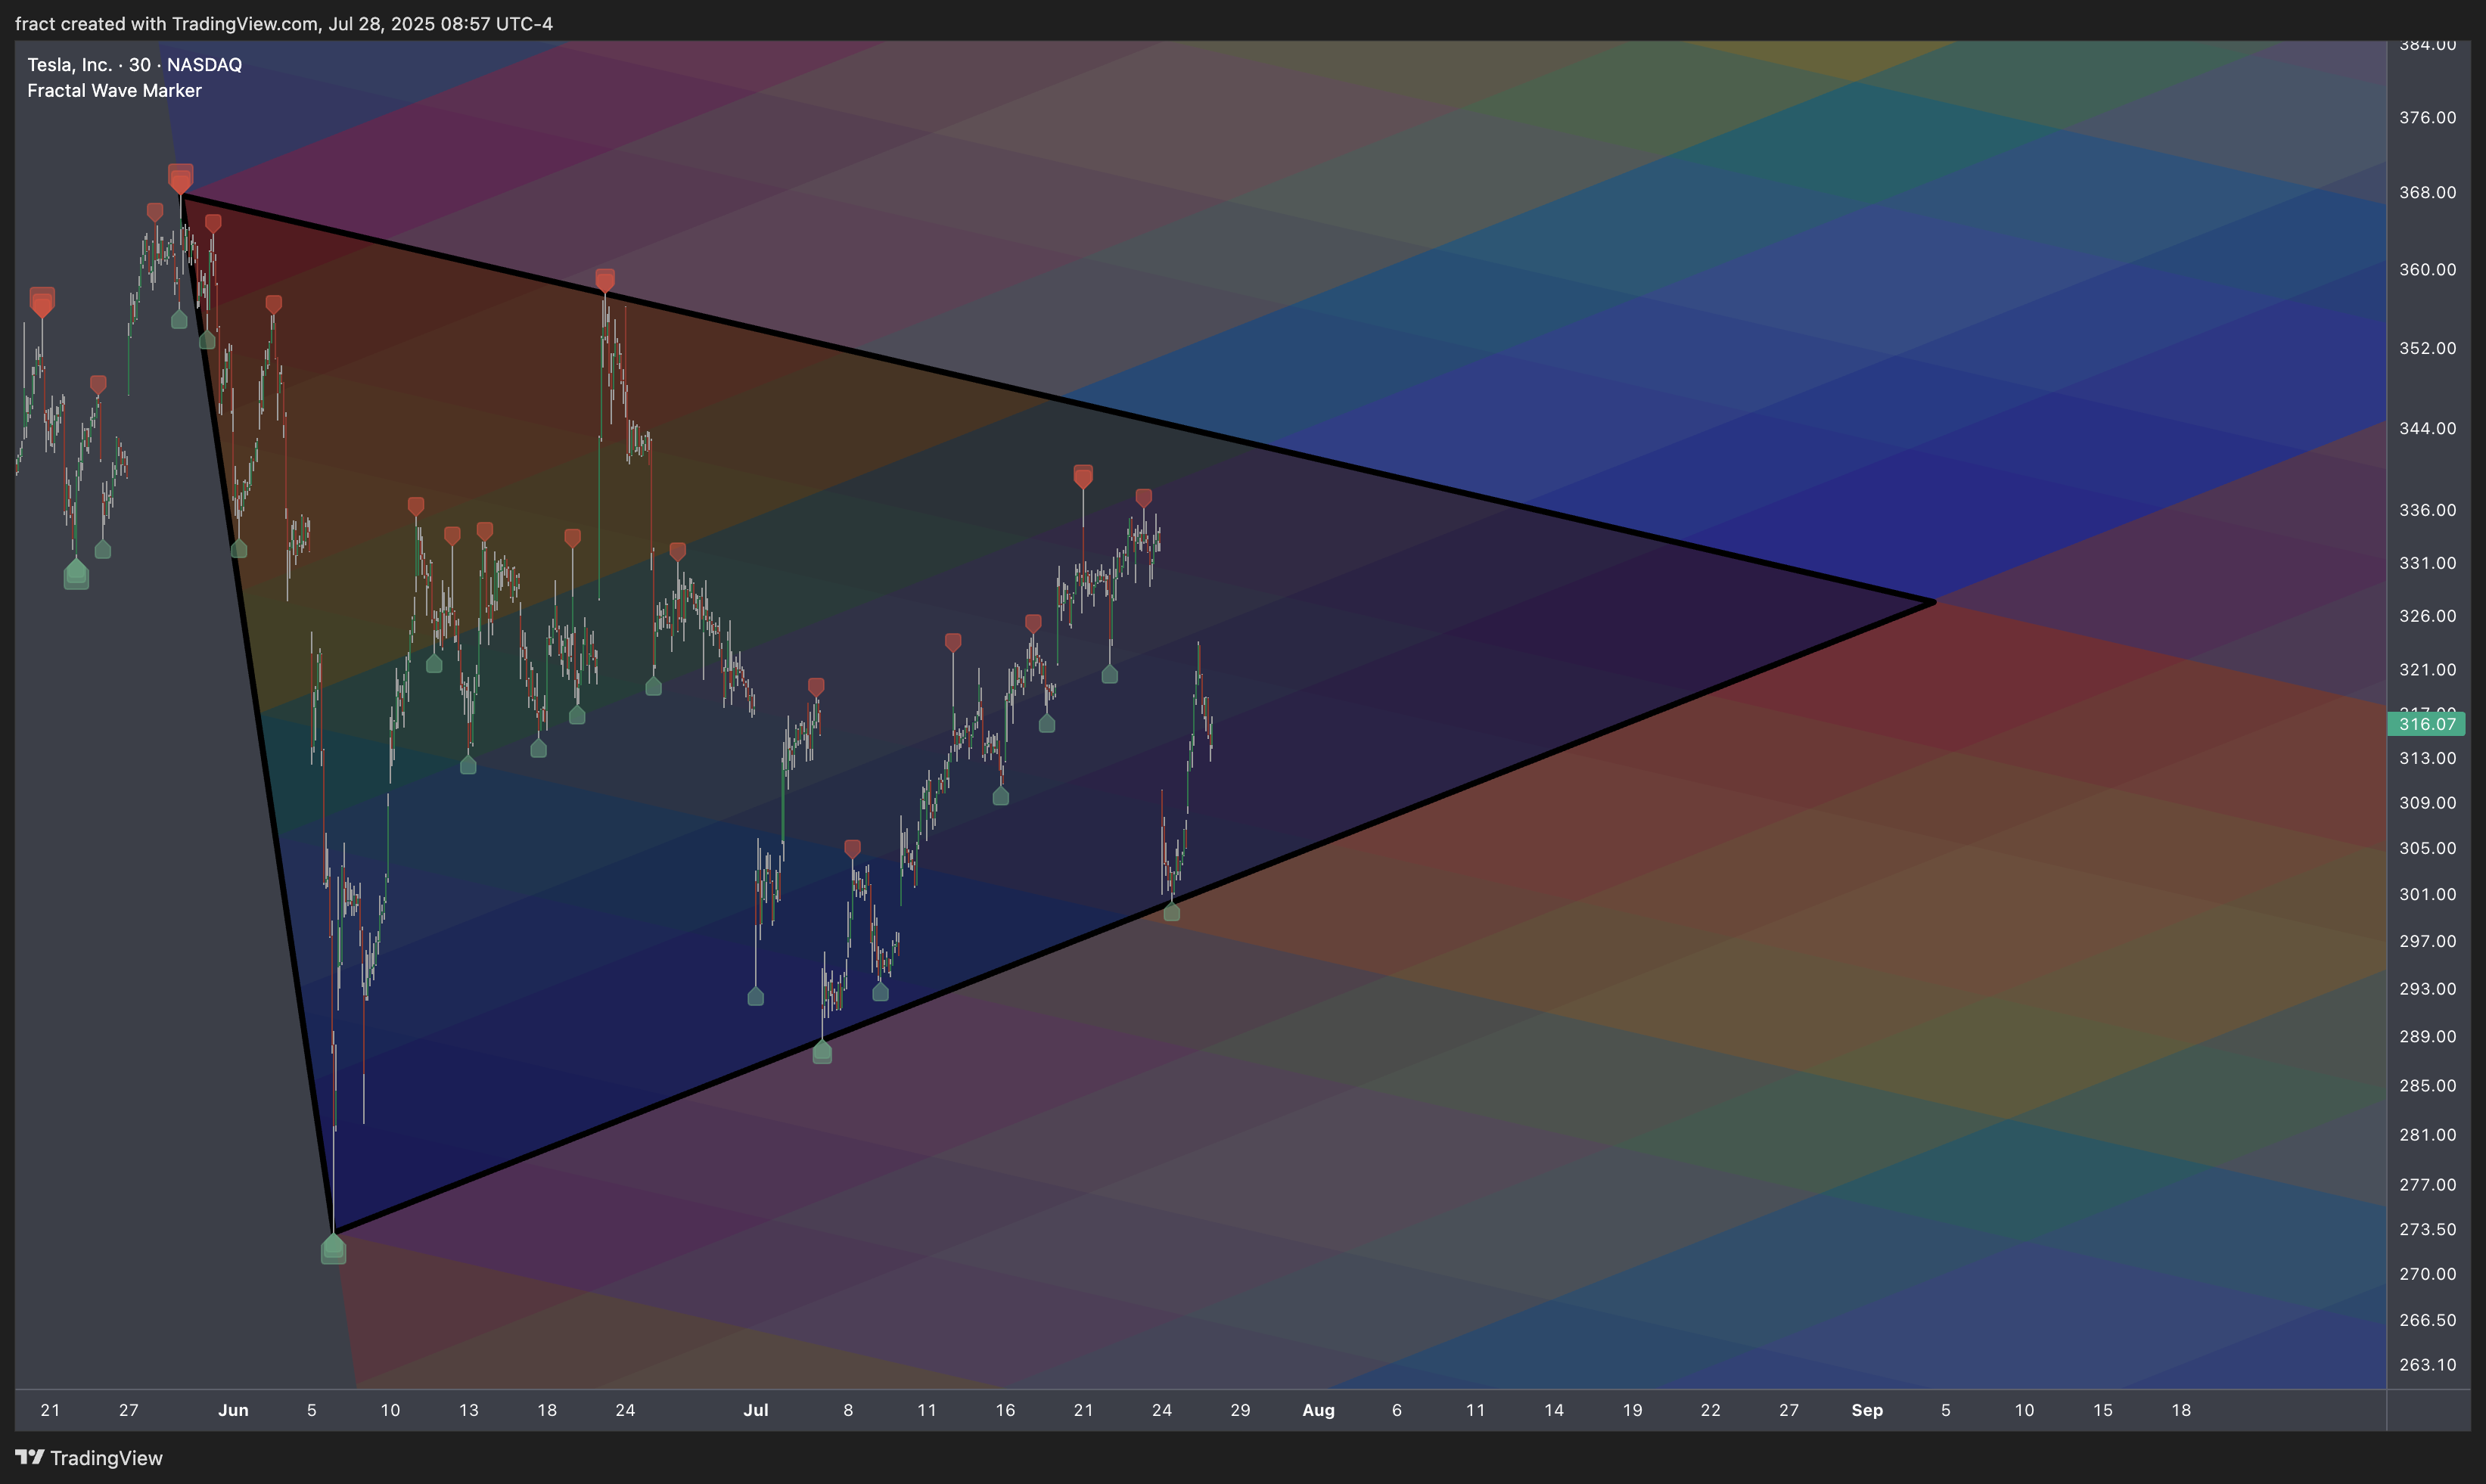The height and width of the screenshot is (1484, 2486).
Task: Click the '8' date label on the time axis
Action: tap(848, 1410)
